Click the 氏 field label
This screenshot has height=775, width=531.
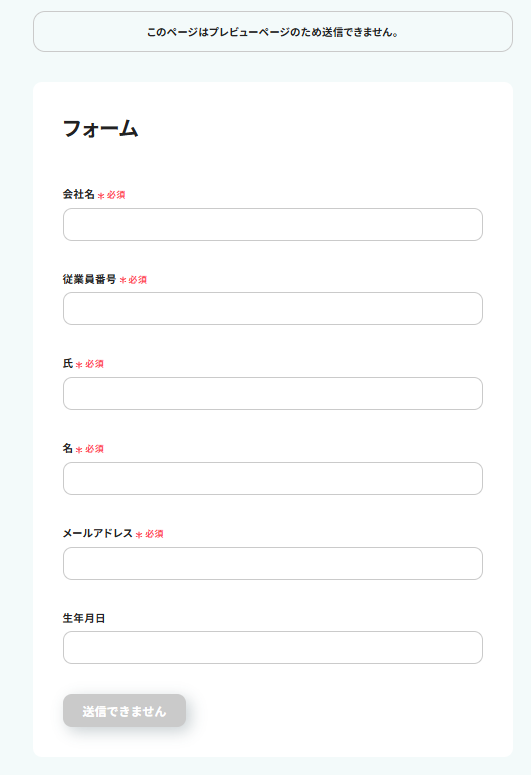click(68, 363)
